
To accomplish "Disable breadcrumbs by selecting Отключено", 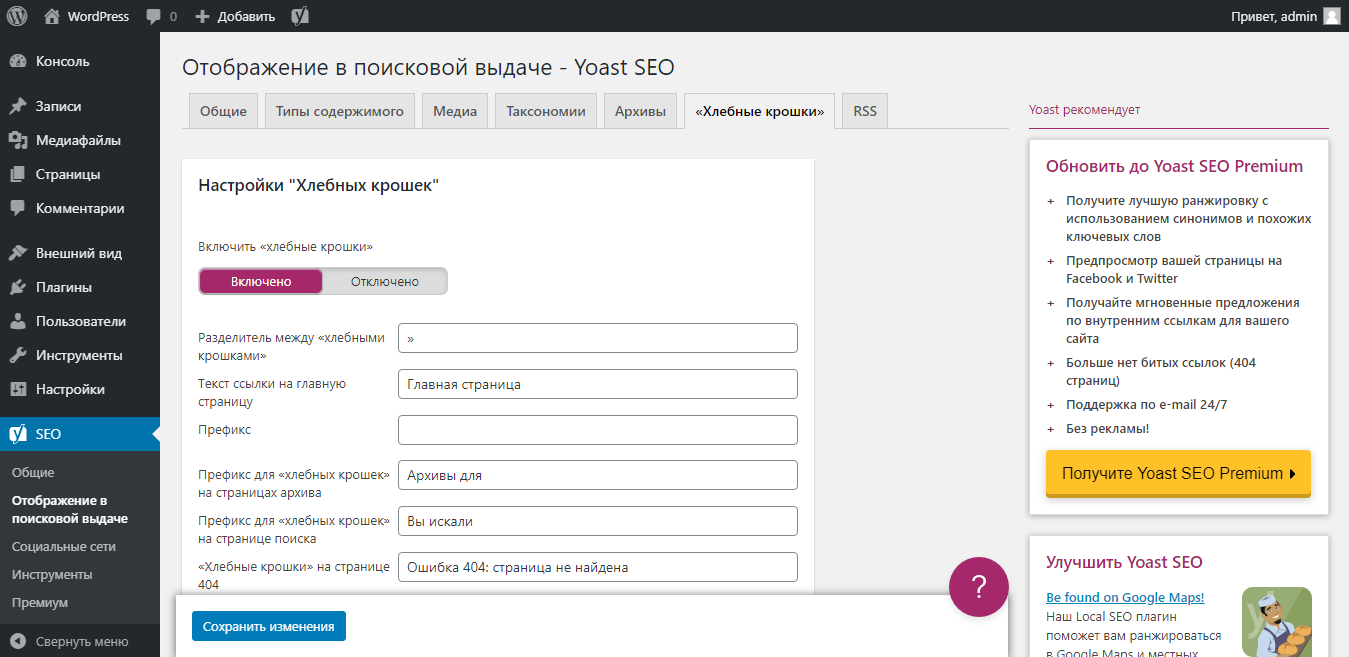I will click(387, 281).
